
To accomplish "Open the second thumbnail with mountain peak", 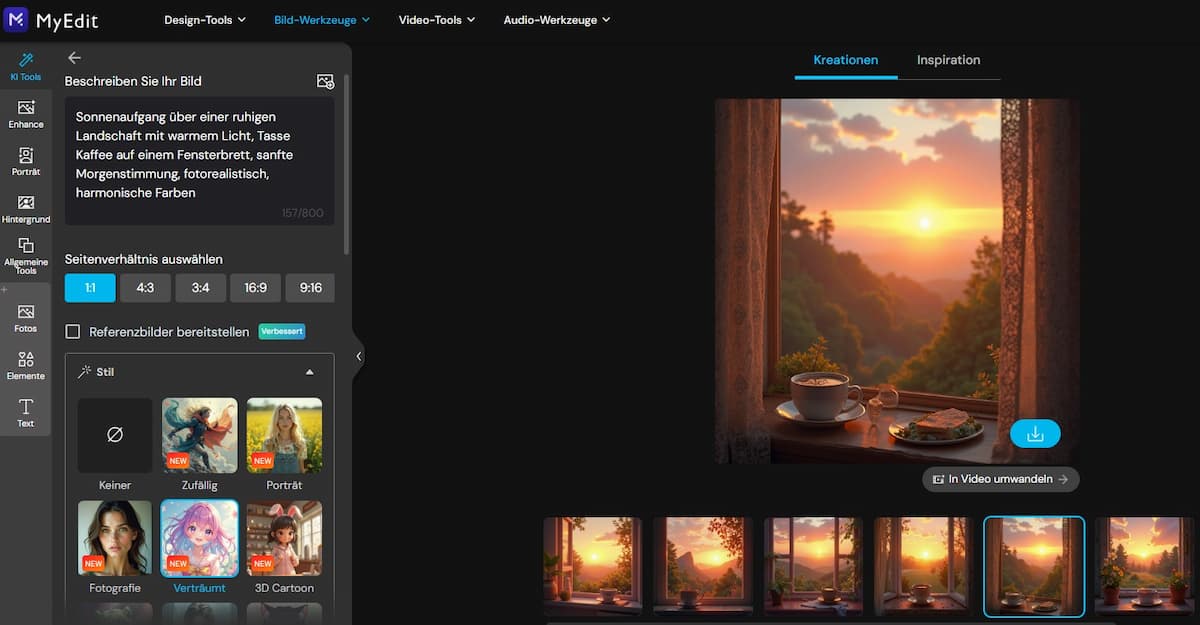I will pos(702,566).
